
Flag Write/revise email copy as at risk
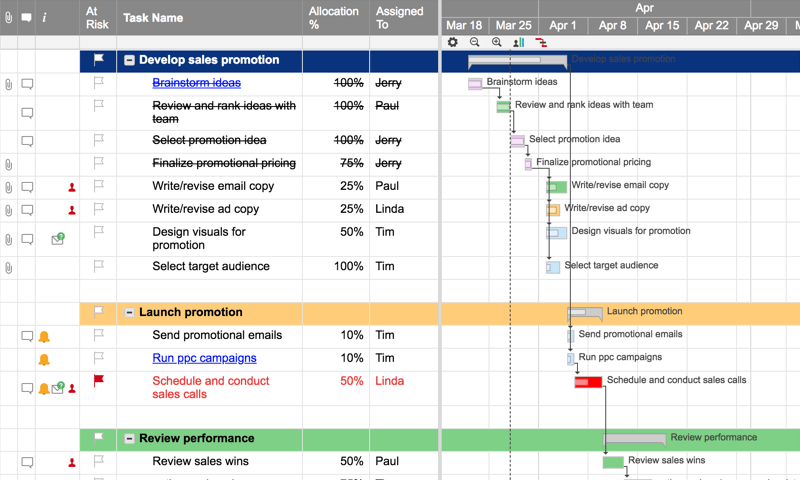(x=98, y=186)
